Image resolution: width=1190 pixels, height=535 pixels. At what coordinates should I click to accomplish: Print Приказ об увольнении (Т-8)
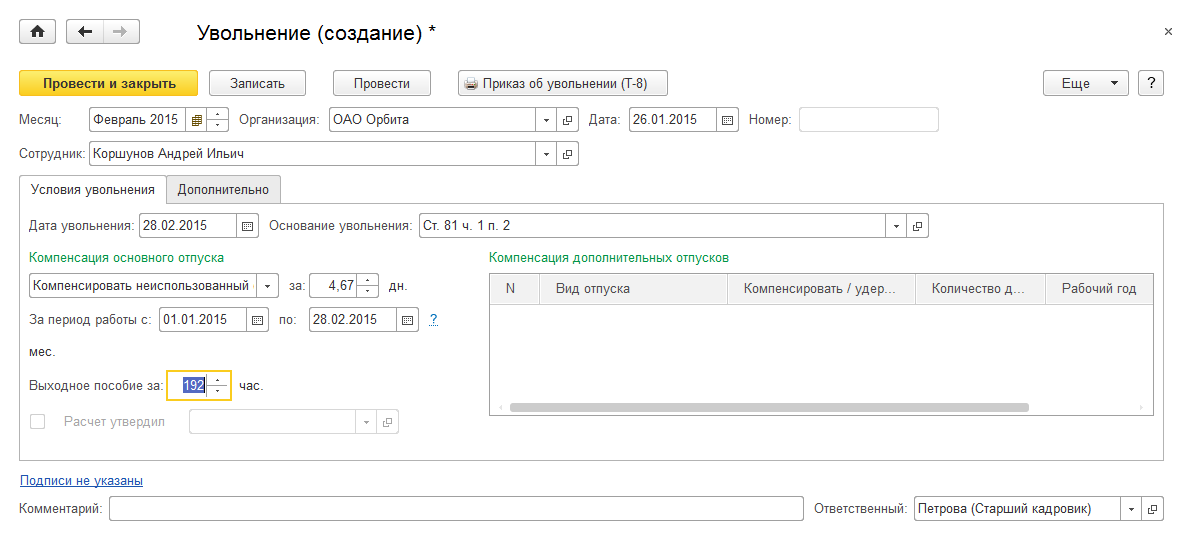point(562,84)
